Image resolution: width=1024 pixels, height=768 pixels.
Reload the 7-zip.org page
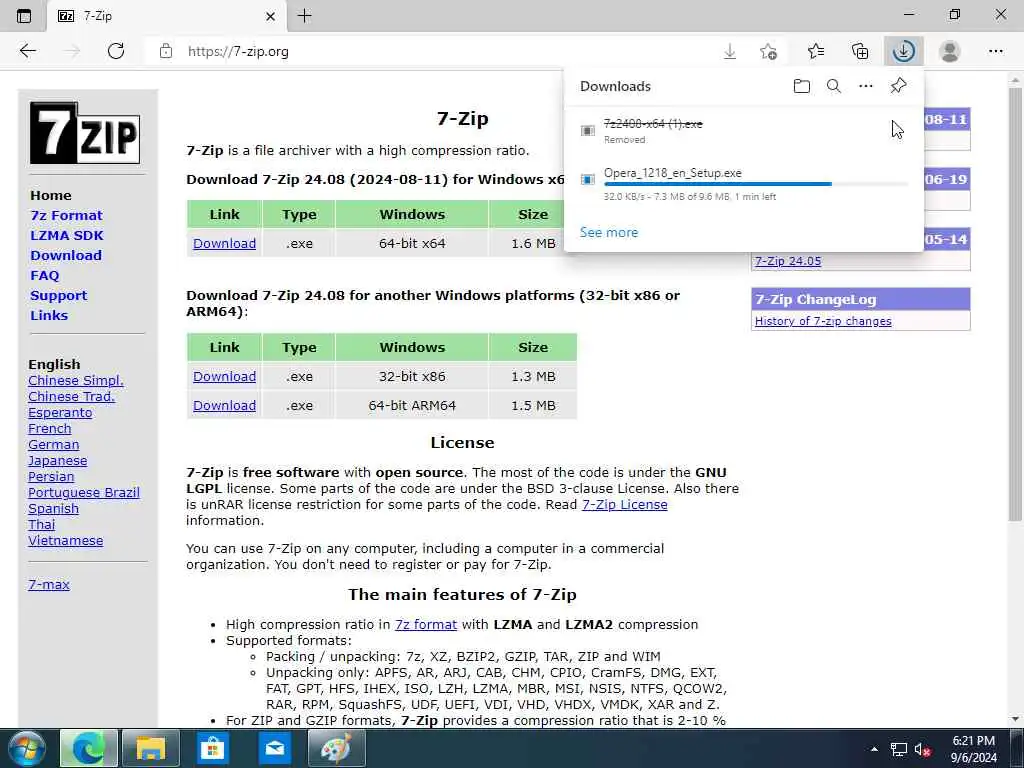point(116,51)
